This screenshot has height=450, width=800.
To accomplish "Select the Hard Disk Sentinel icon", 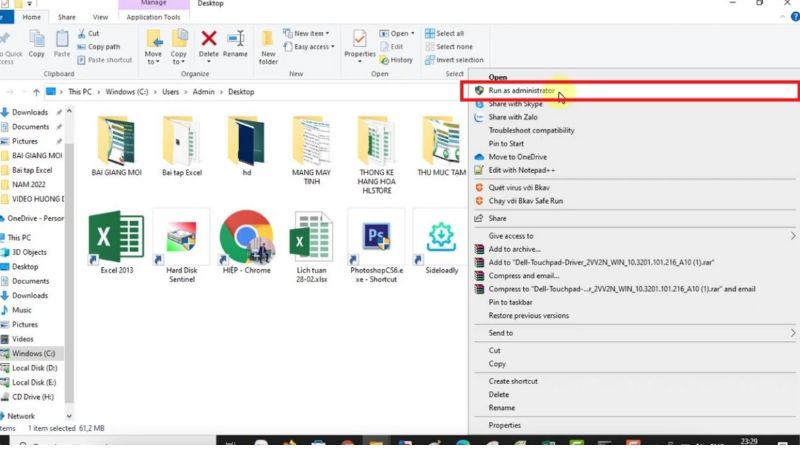I will tap(181, 236).
